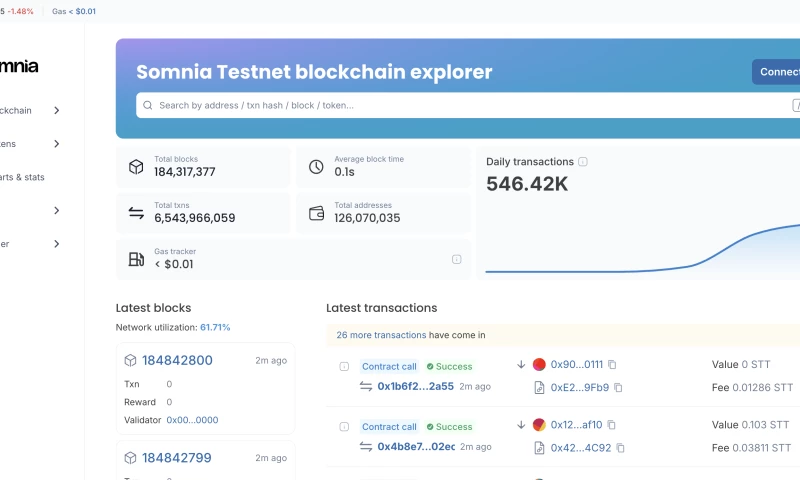Click the Total txns value 6,543,966,059

click(195, 218)
